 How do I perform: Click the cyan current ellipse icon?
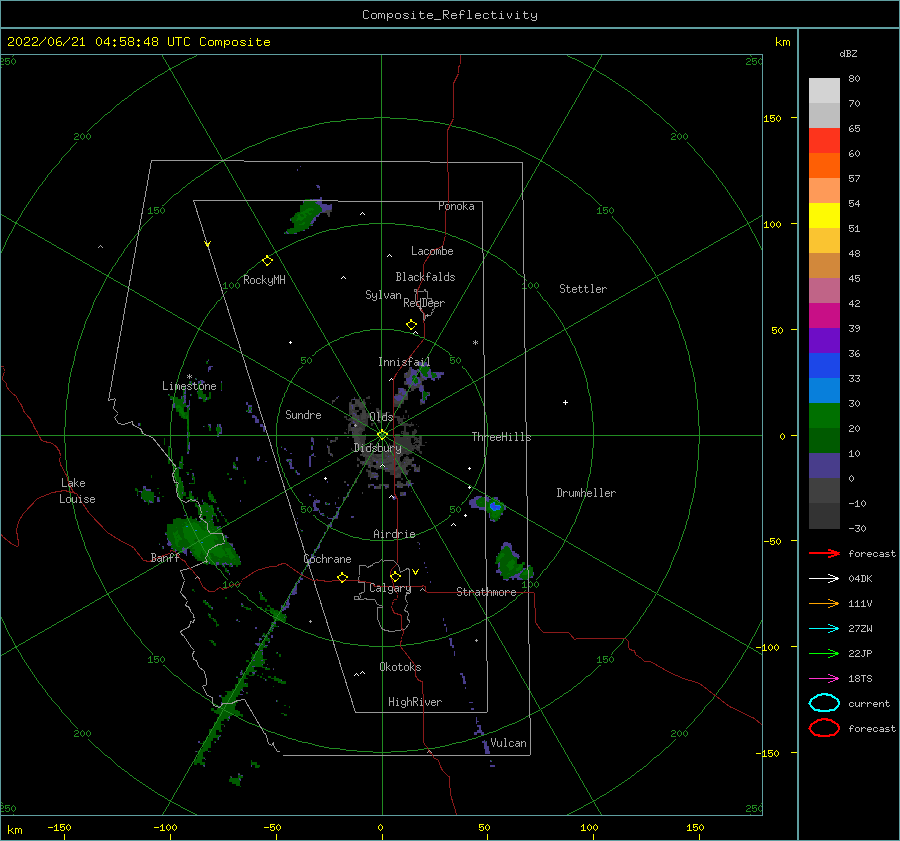(824, 703)
